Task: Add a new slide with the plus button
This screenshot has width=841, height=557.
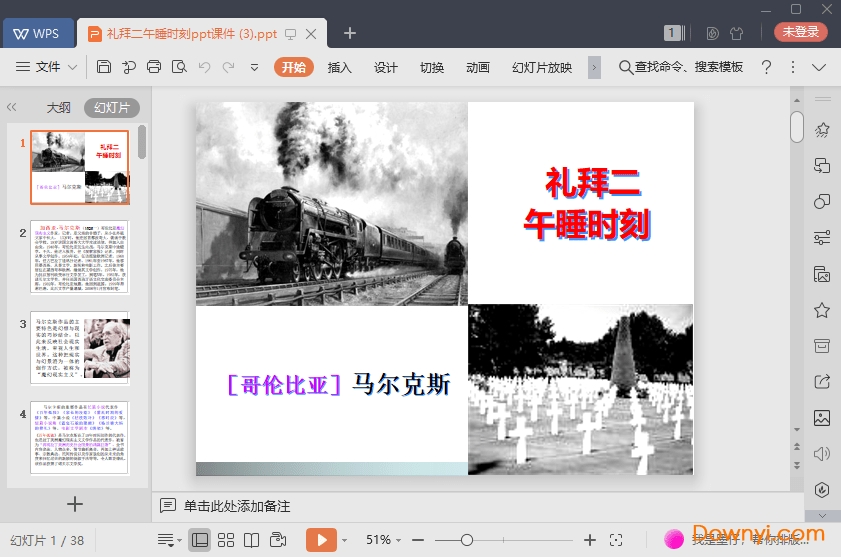Action: [75, 504]
